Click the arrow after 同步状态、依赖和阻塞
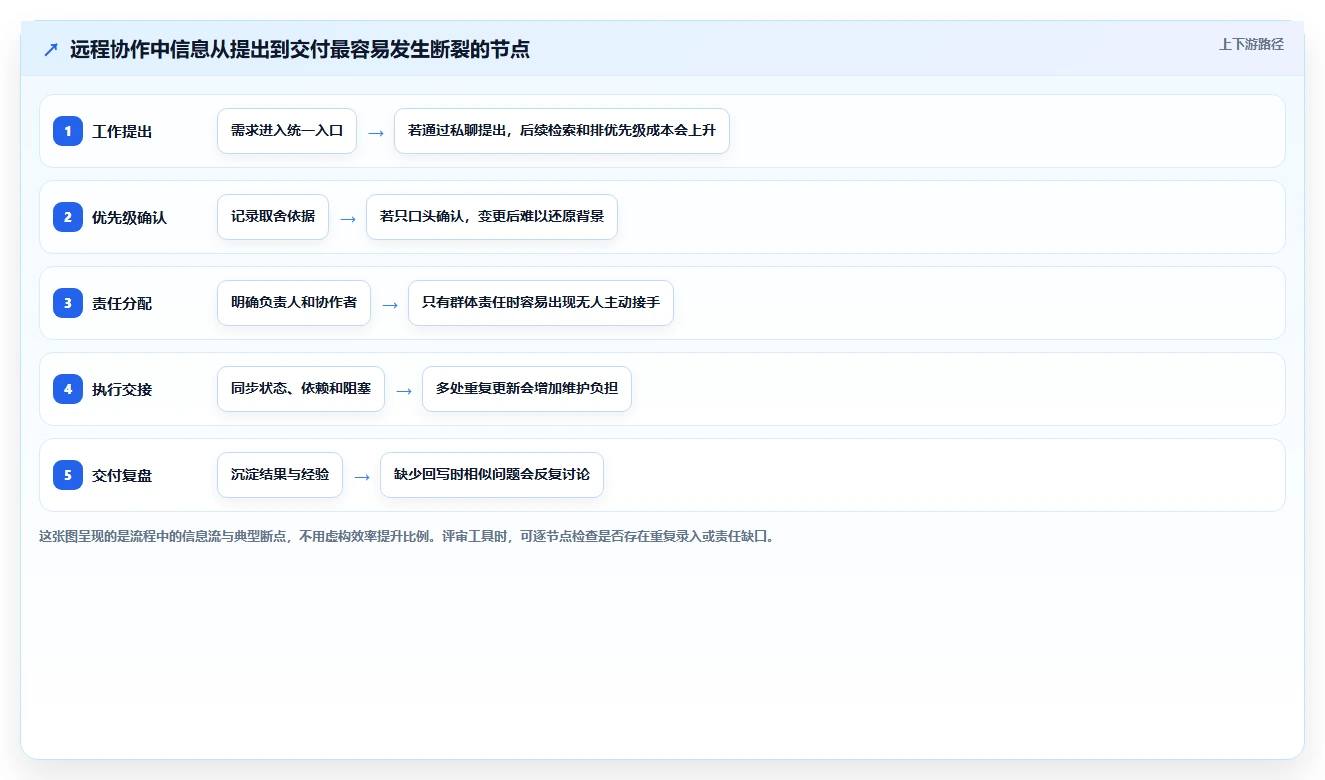Viewport: 1325px width, 780px height. tap(404, 390)
